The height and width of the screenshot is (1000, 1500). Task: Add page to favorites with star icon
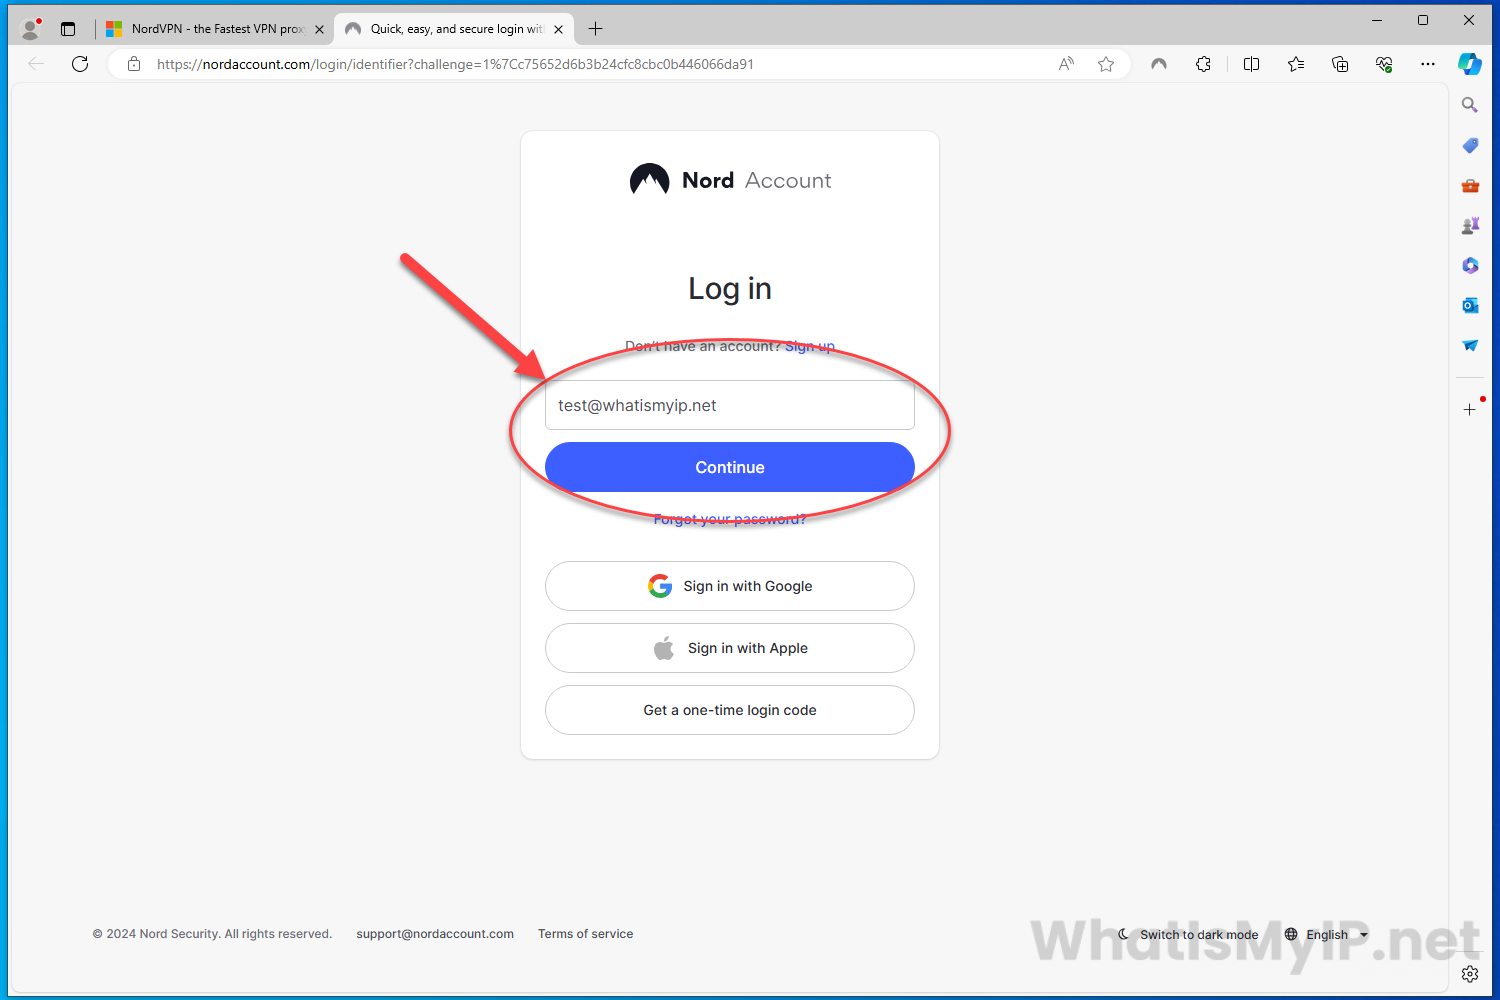coord(1106,64)
